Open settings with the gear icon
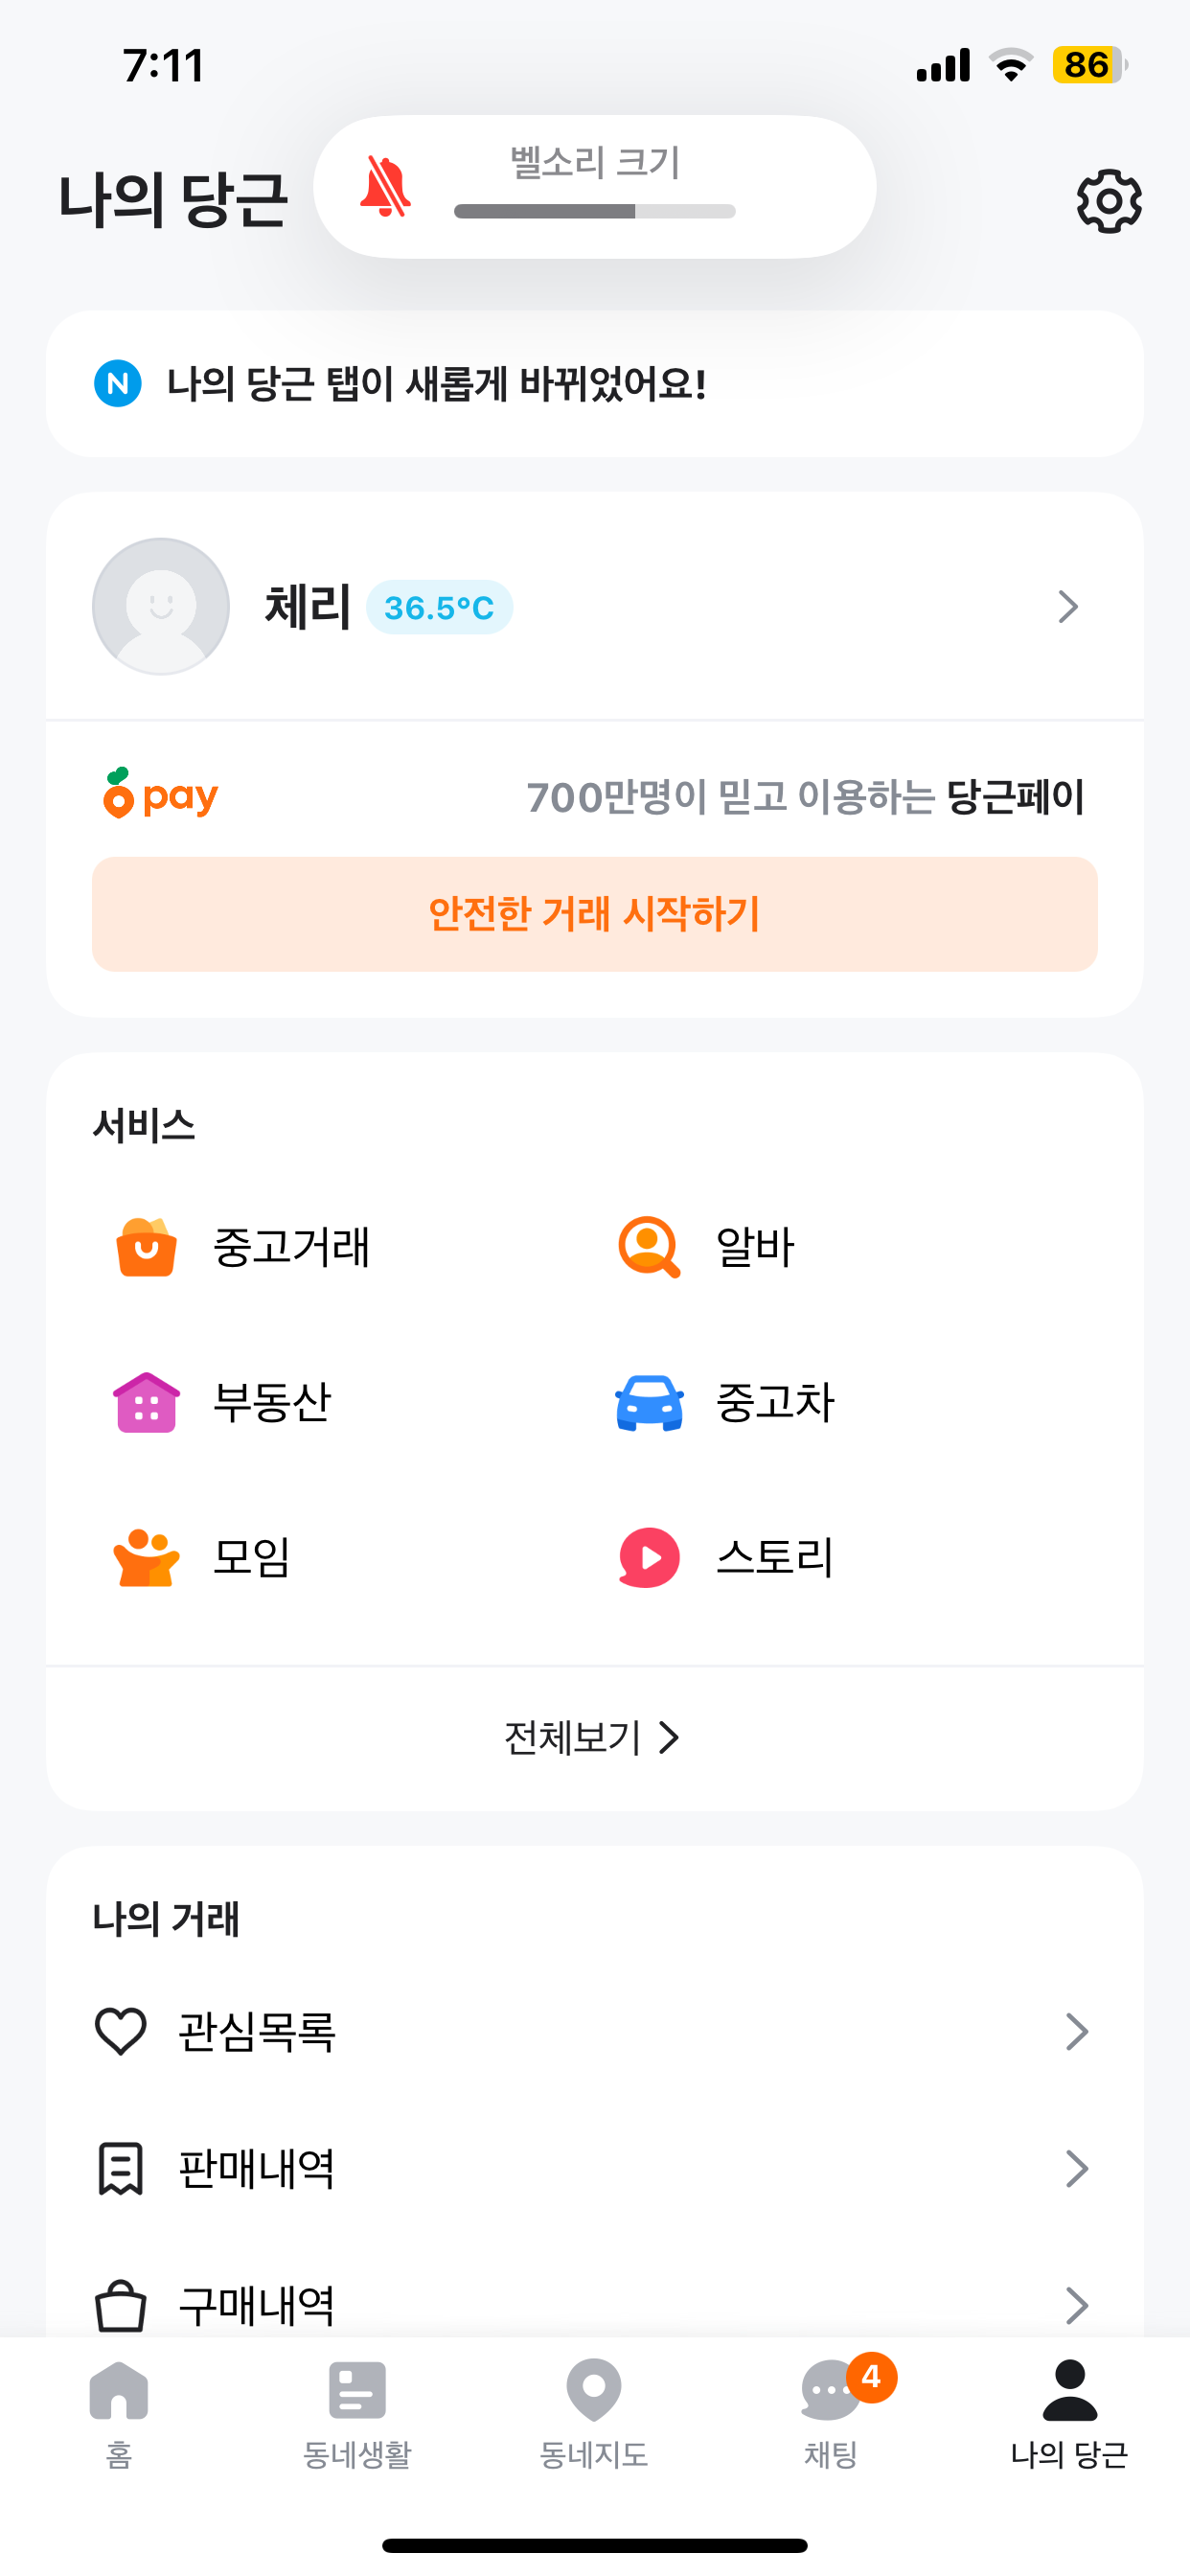The height and width of the screenshot is (2576, 1190). click(1108, 201)
